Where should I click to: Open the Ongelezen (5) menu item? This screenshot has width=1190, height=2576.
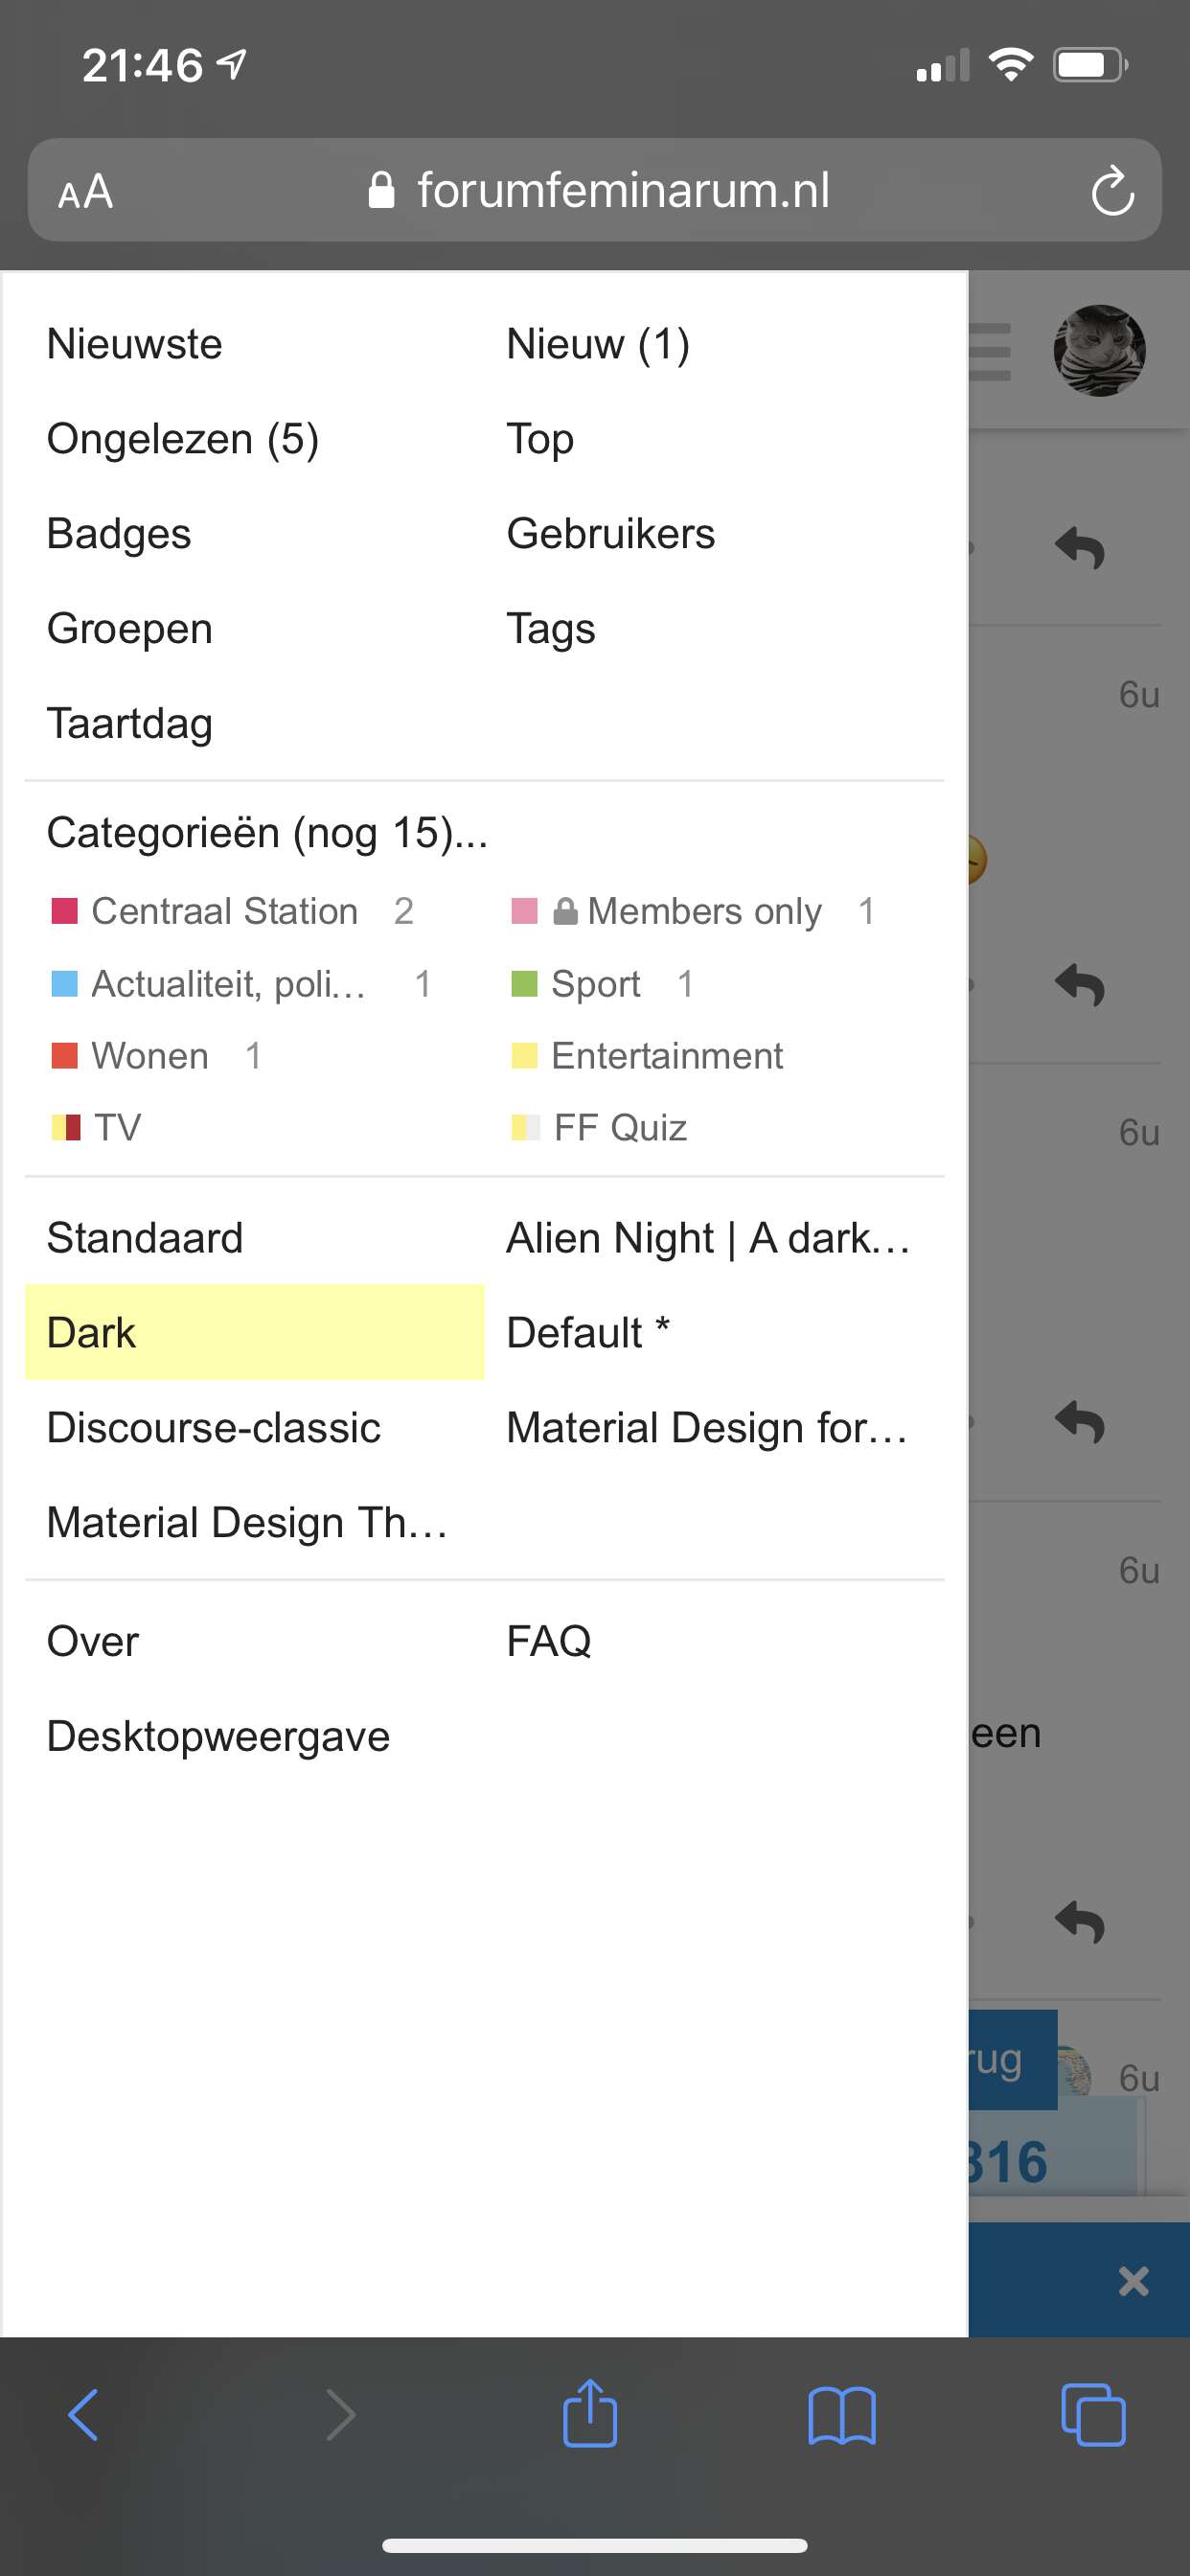(x=183, y=439)
